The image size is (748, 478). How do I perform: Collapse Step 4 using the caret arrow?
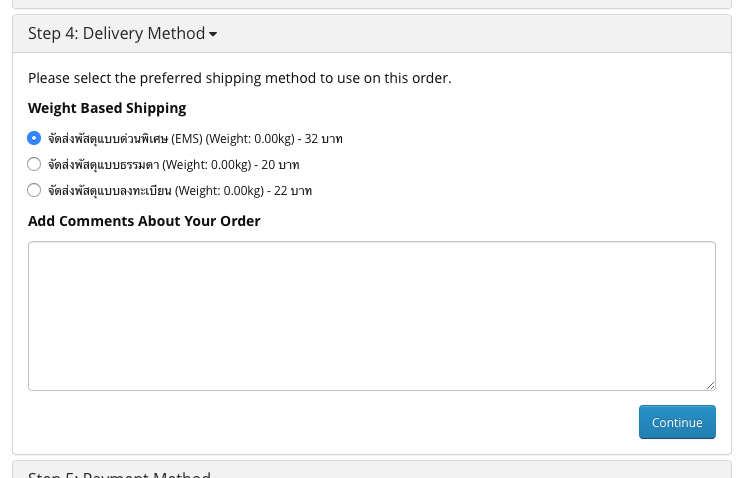[x=213, y=34]
